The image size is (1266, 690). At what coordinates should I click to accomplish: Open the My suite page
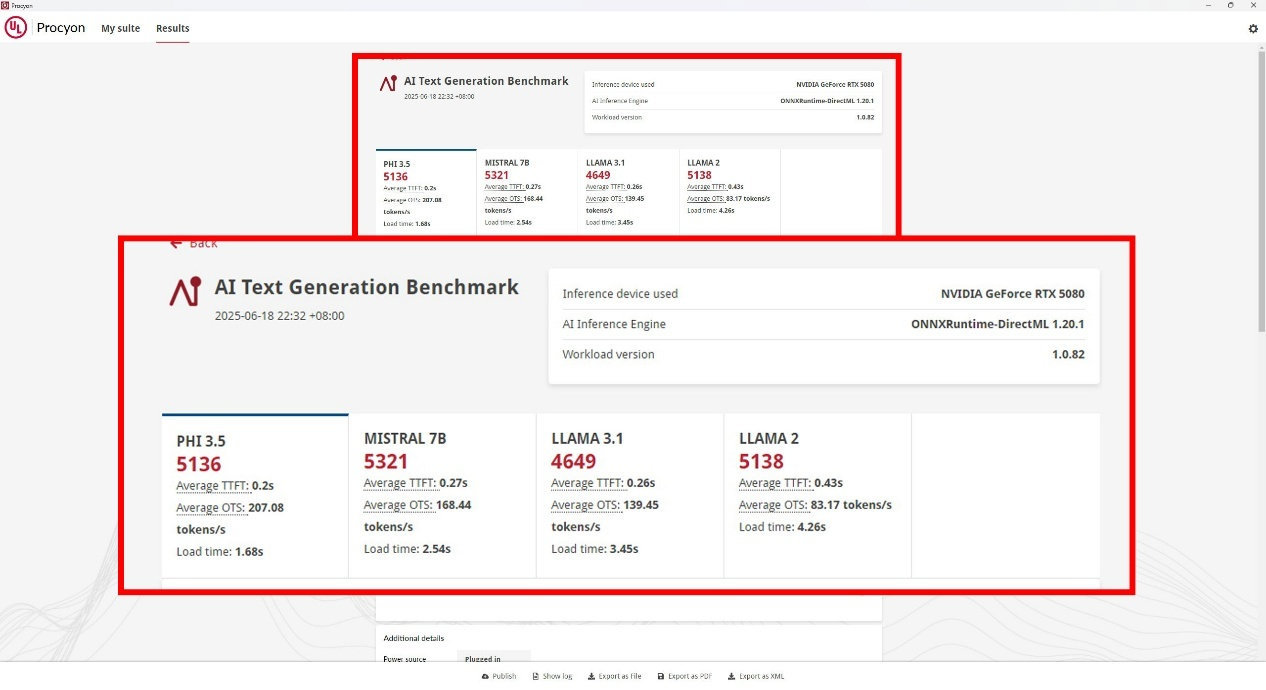(121, 29)
